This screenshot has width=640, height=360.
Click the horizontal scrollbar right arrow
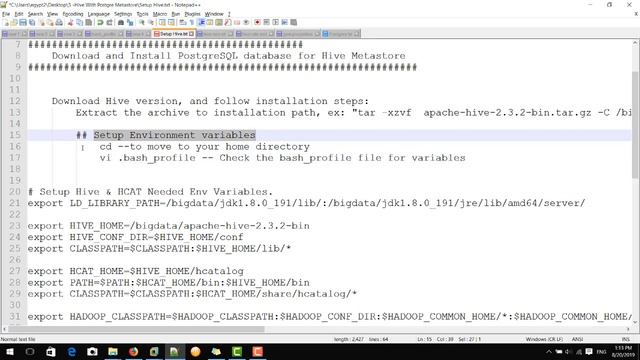point(628,329)
